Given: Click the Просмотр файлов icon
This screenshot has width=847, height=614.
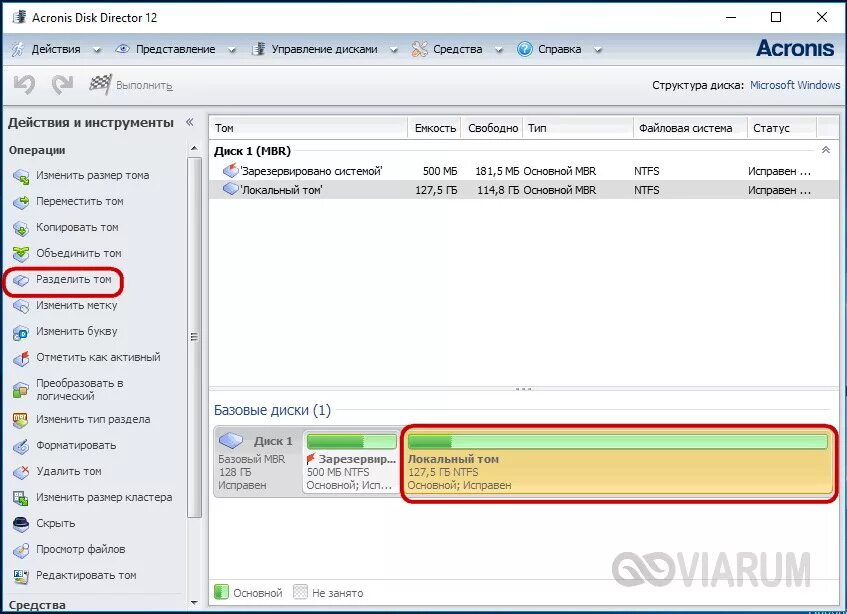Looking at the screenshot, I should pos(21,550).
